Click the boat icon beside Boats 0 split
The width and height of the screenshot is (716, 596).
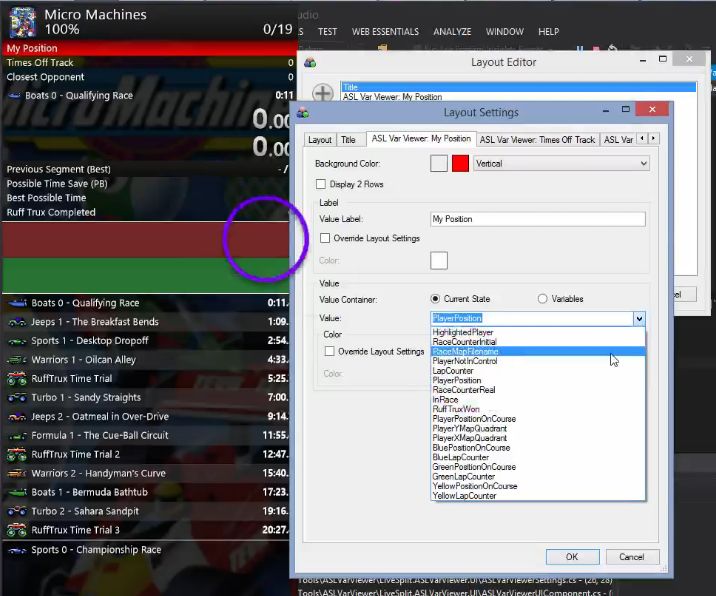(17, 303)
